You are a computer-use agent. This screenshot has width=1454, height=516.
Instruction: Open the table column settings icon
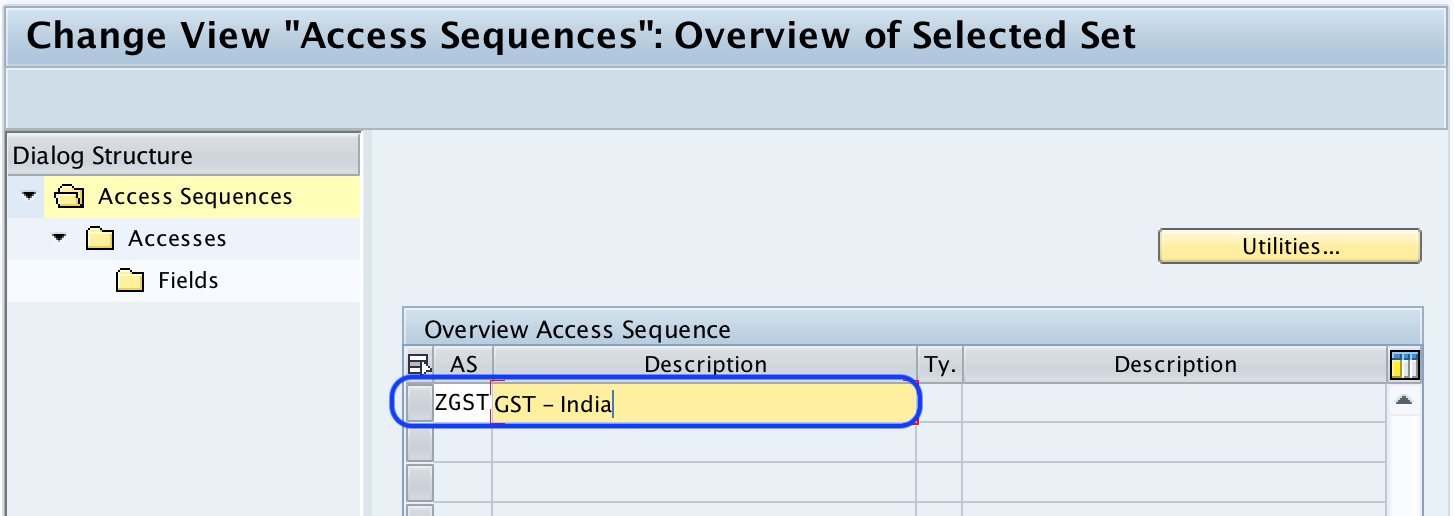tap(1405, 366)
